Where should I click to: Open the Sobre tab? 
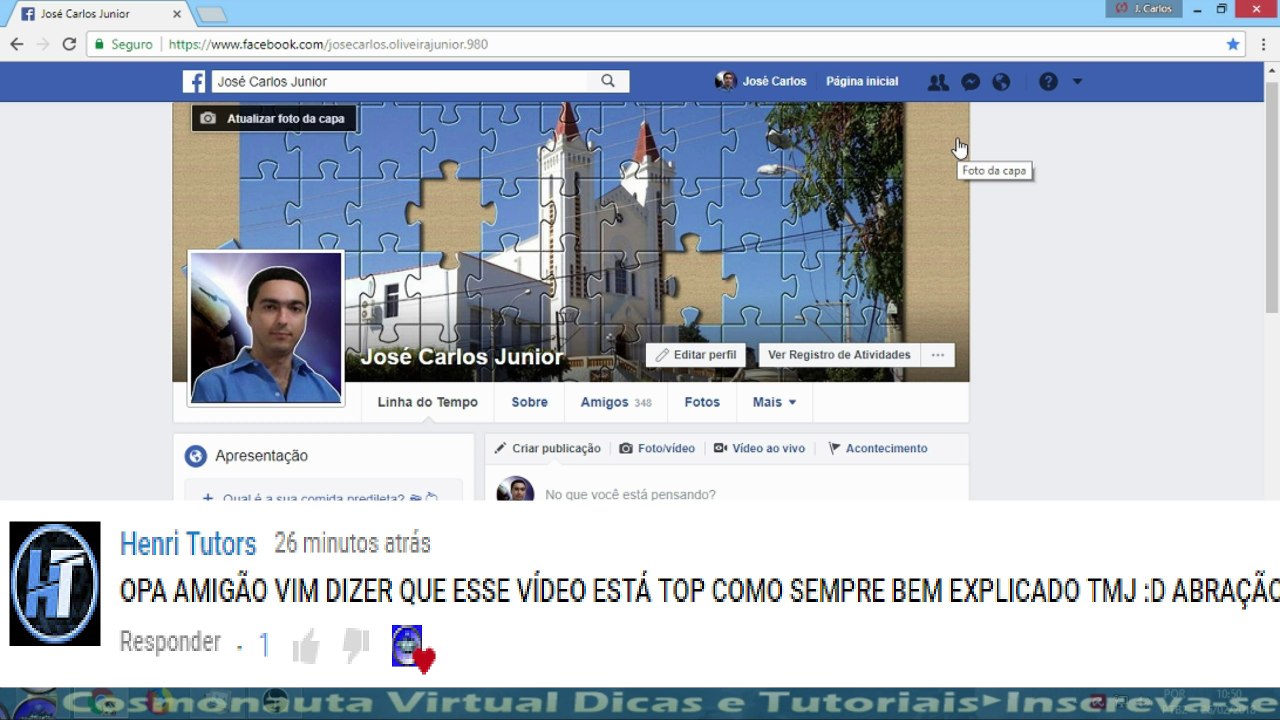pyautogui.click(x=529, y=402)
